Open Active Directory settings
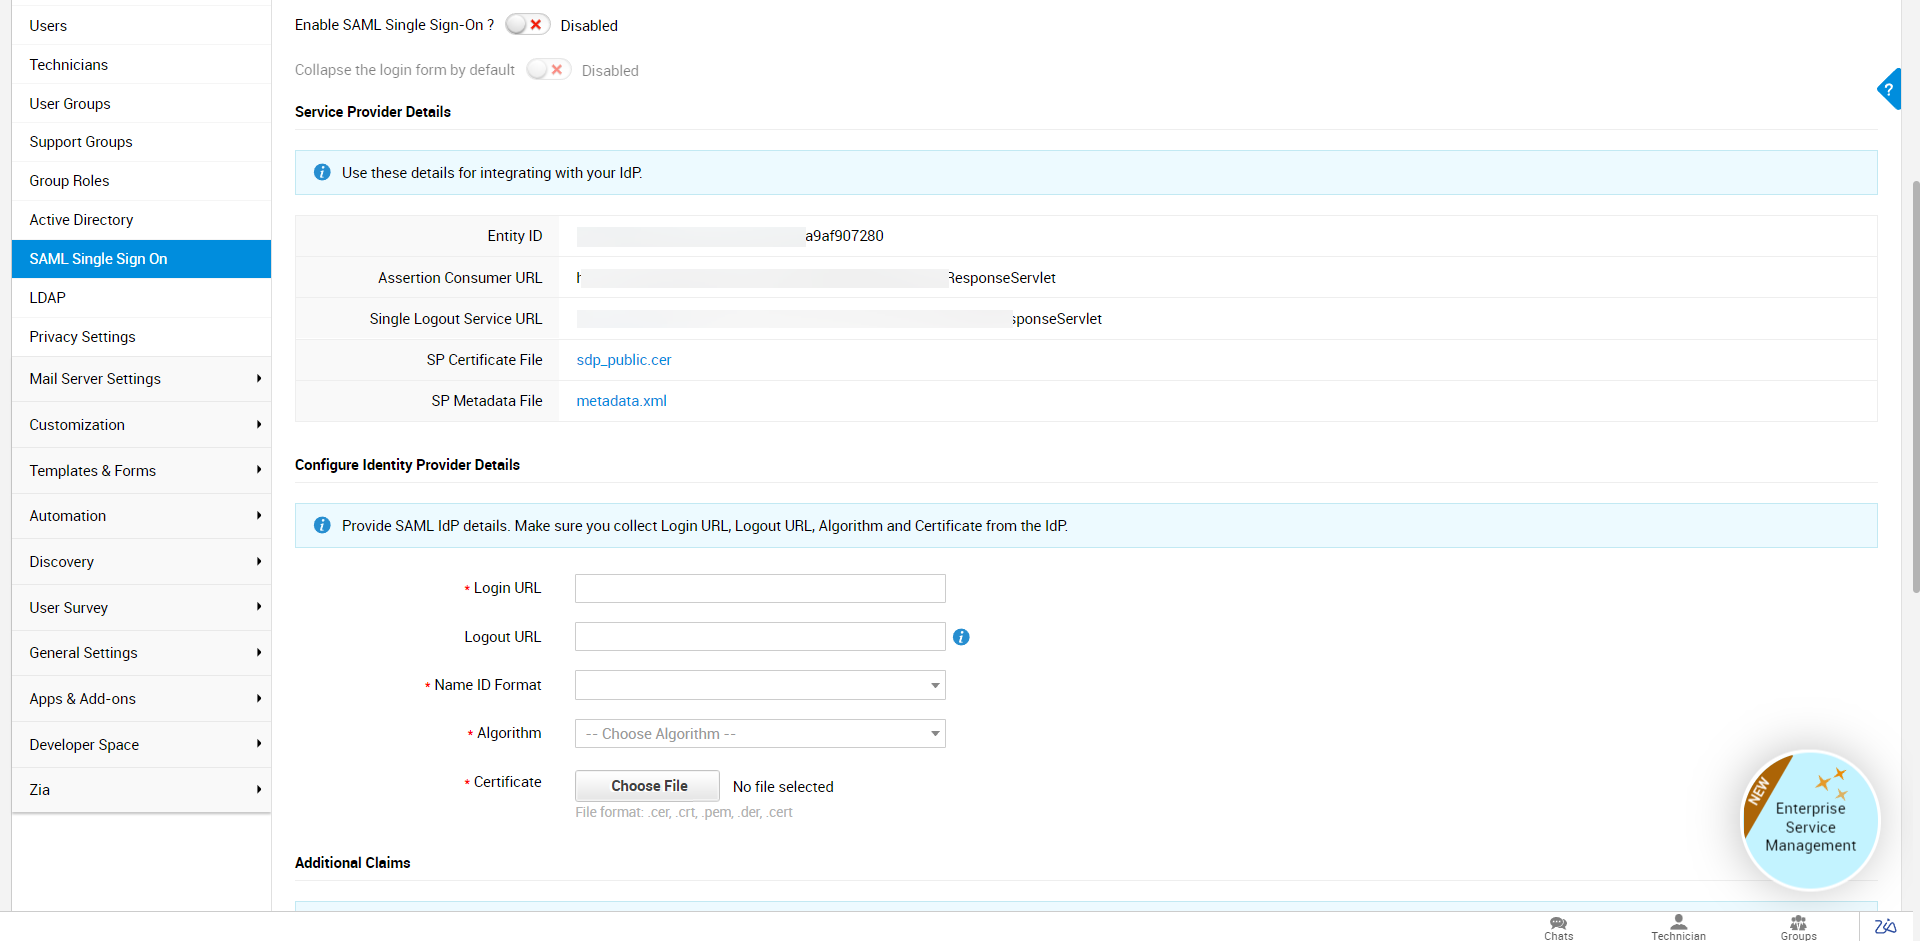Viewport: 1920px width, 941px height. click(x=141, y=220)
